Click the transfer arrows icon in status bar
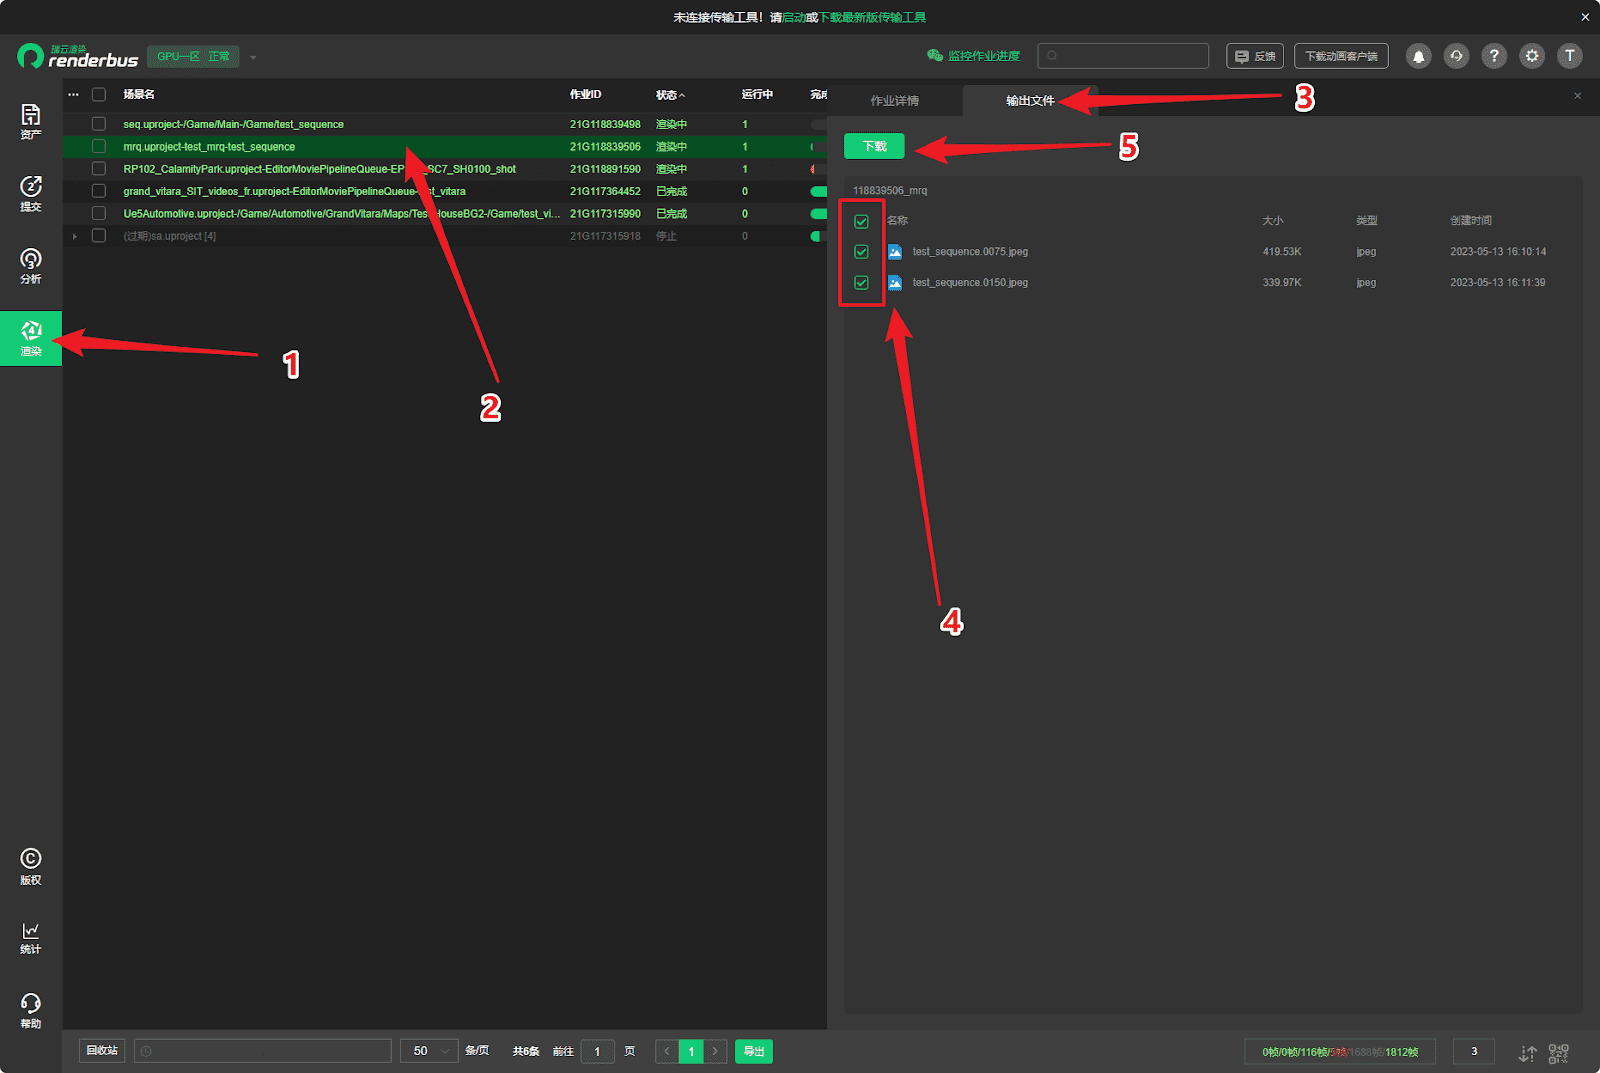This screenshot has width=1600, height=1073. 1527,1053
